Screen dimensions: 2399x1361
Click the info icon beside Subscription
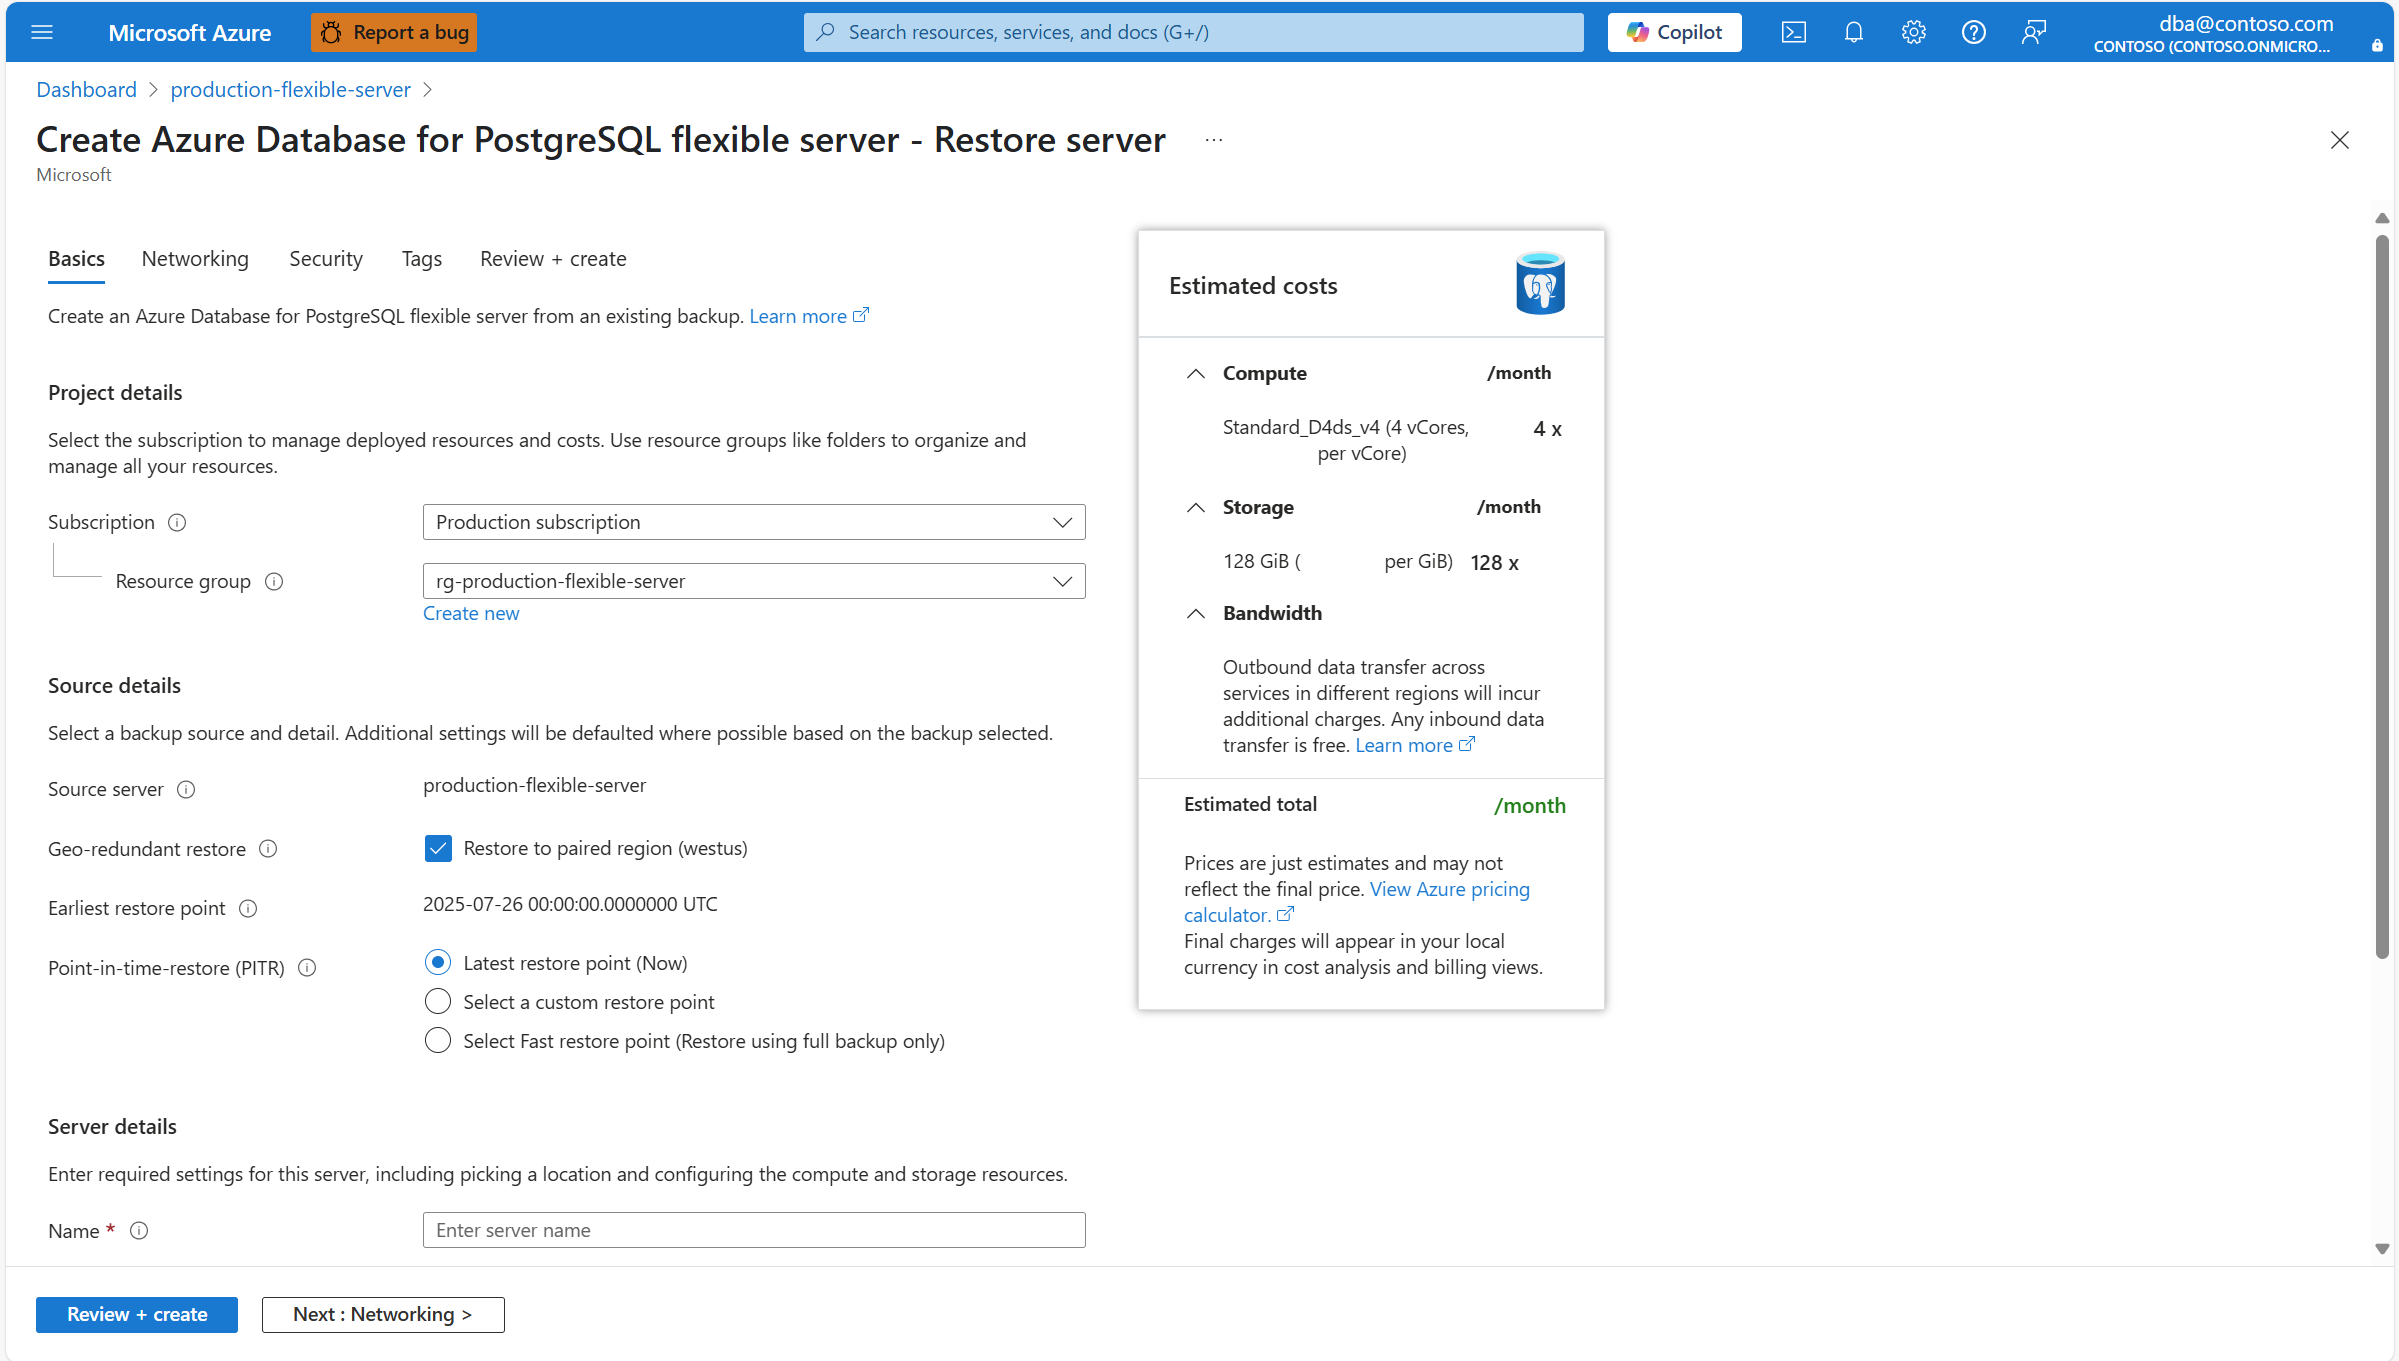pos(177,522)
